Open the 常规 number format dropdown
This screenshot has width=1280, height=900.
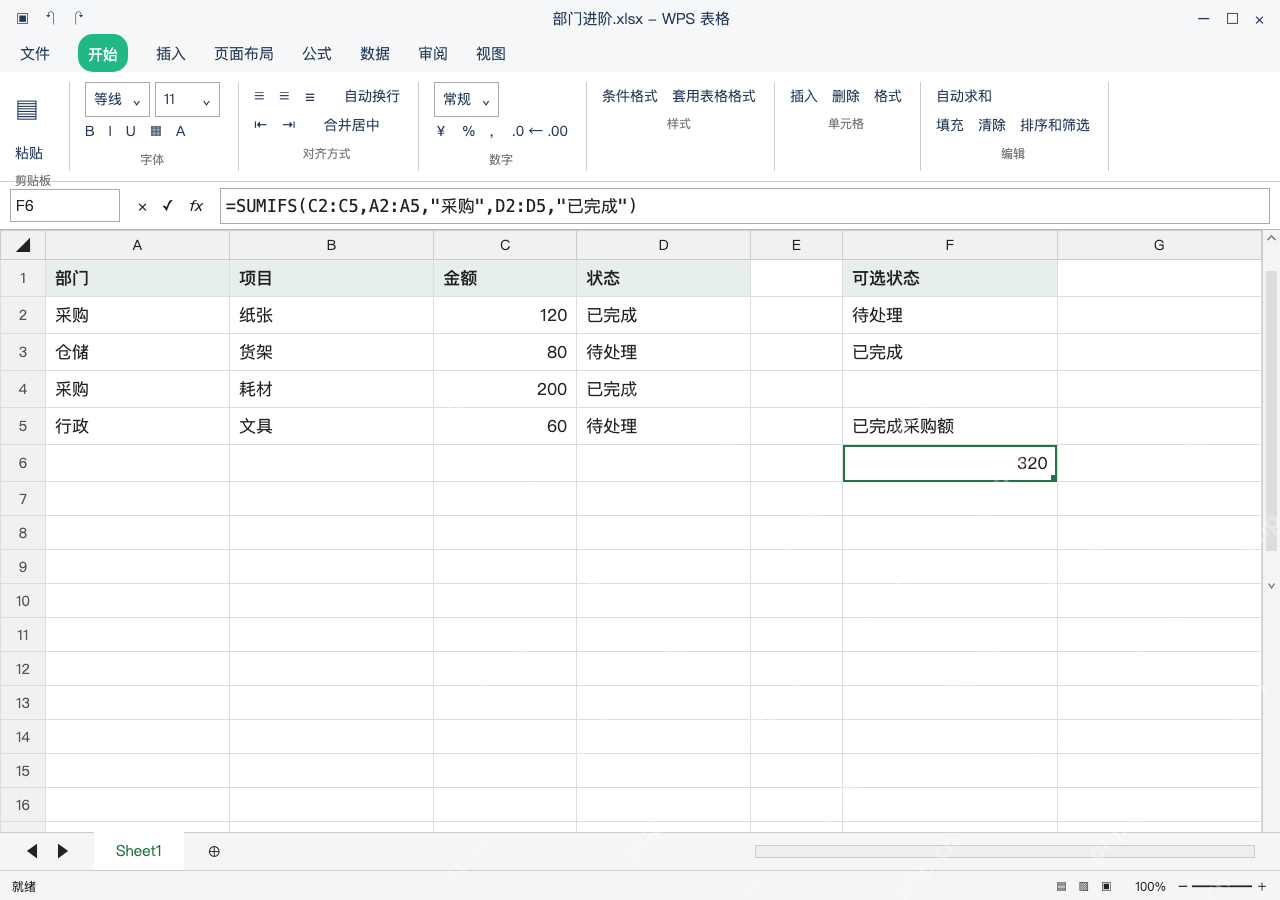coord(466,99)
